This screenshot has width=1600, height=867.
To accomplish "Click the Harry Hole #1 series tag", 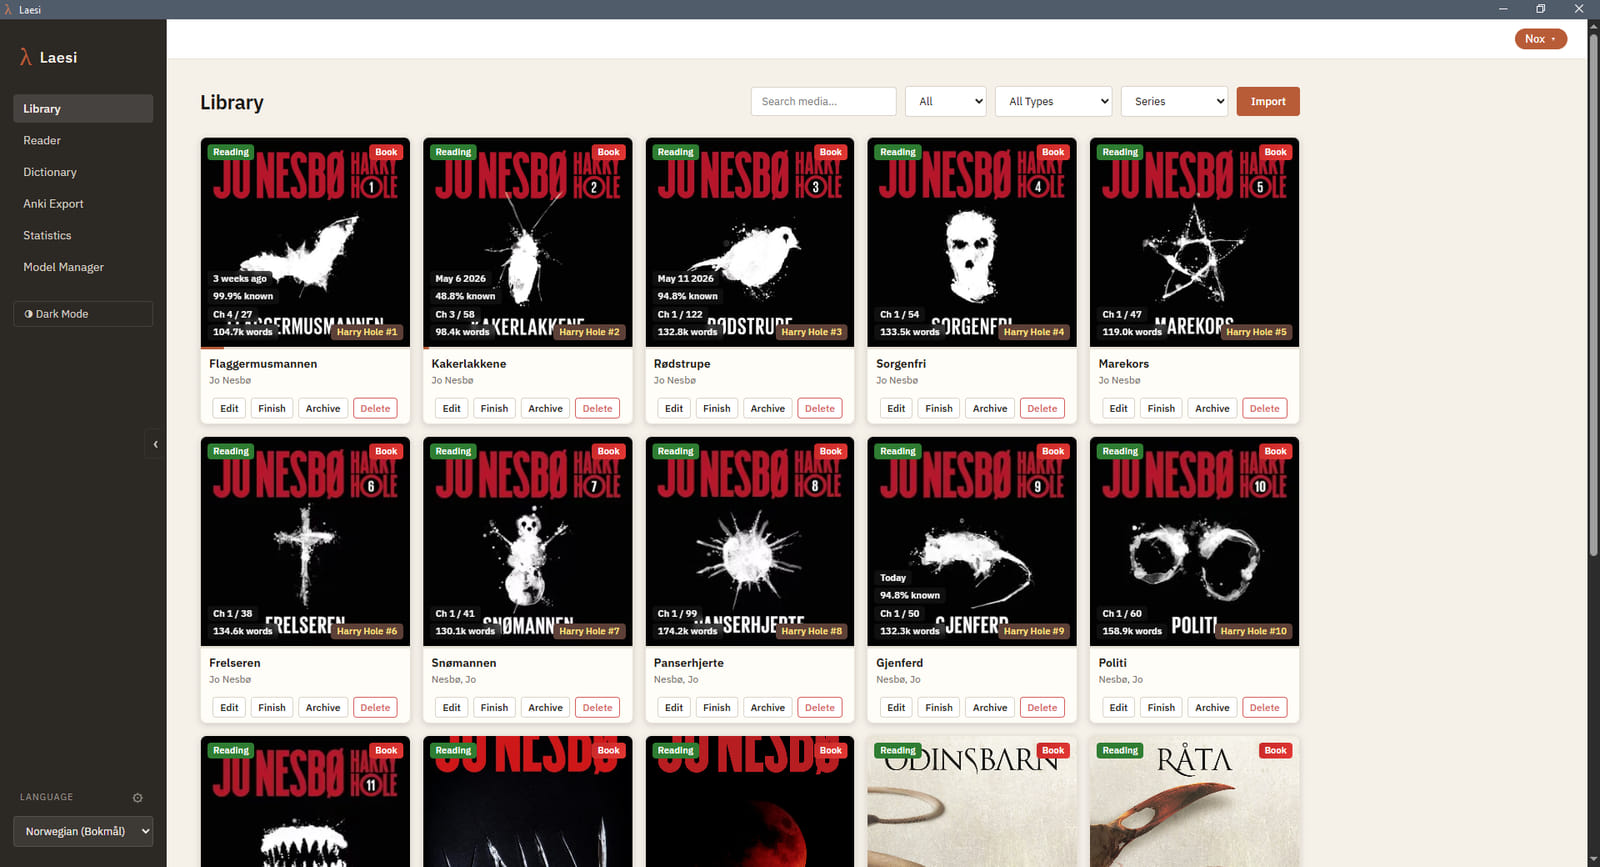I will pos(367,332).
